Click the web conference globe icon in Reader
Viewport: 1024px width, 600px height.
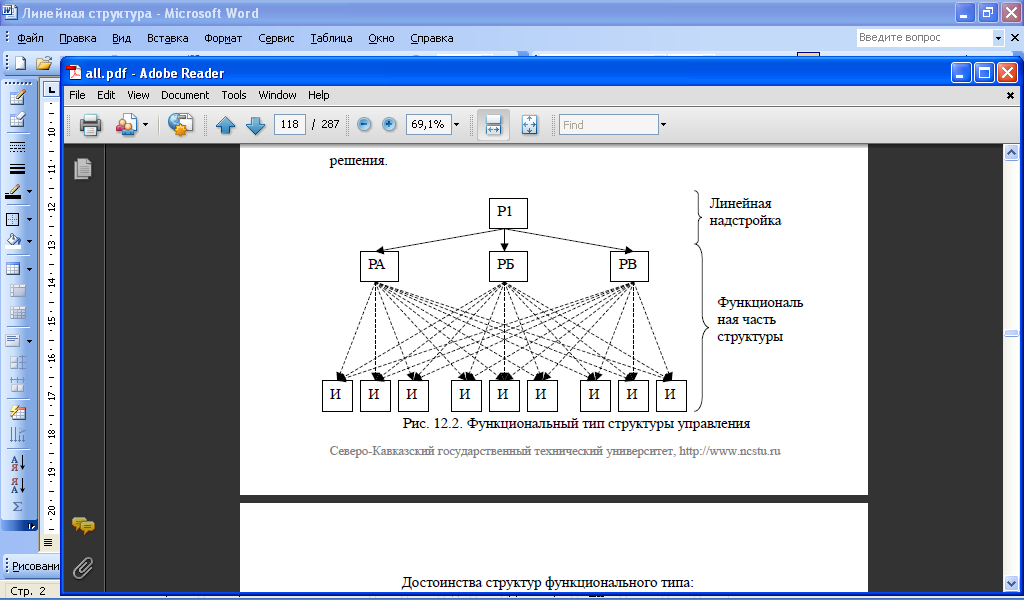click(180, 124)
